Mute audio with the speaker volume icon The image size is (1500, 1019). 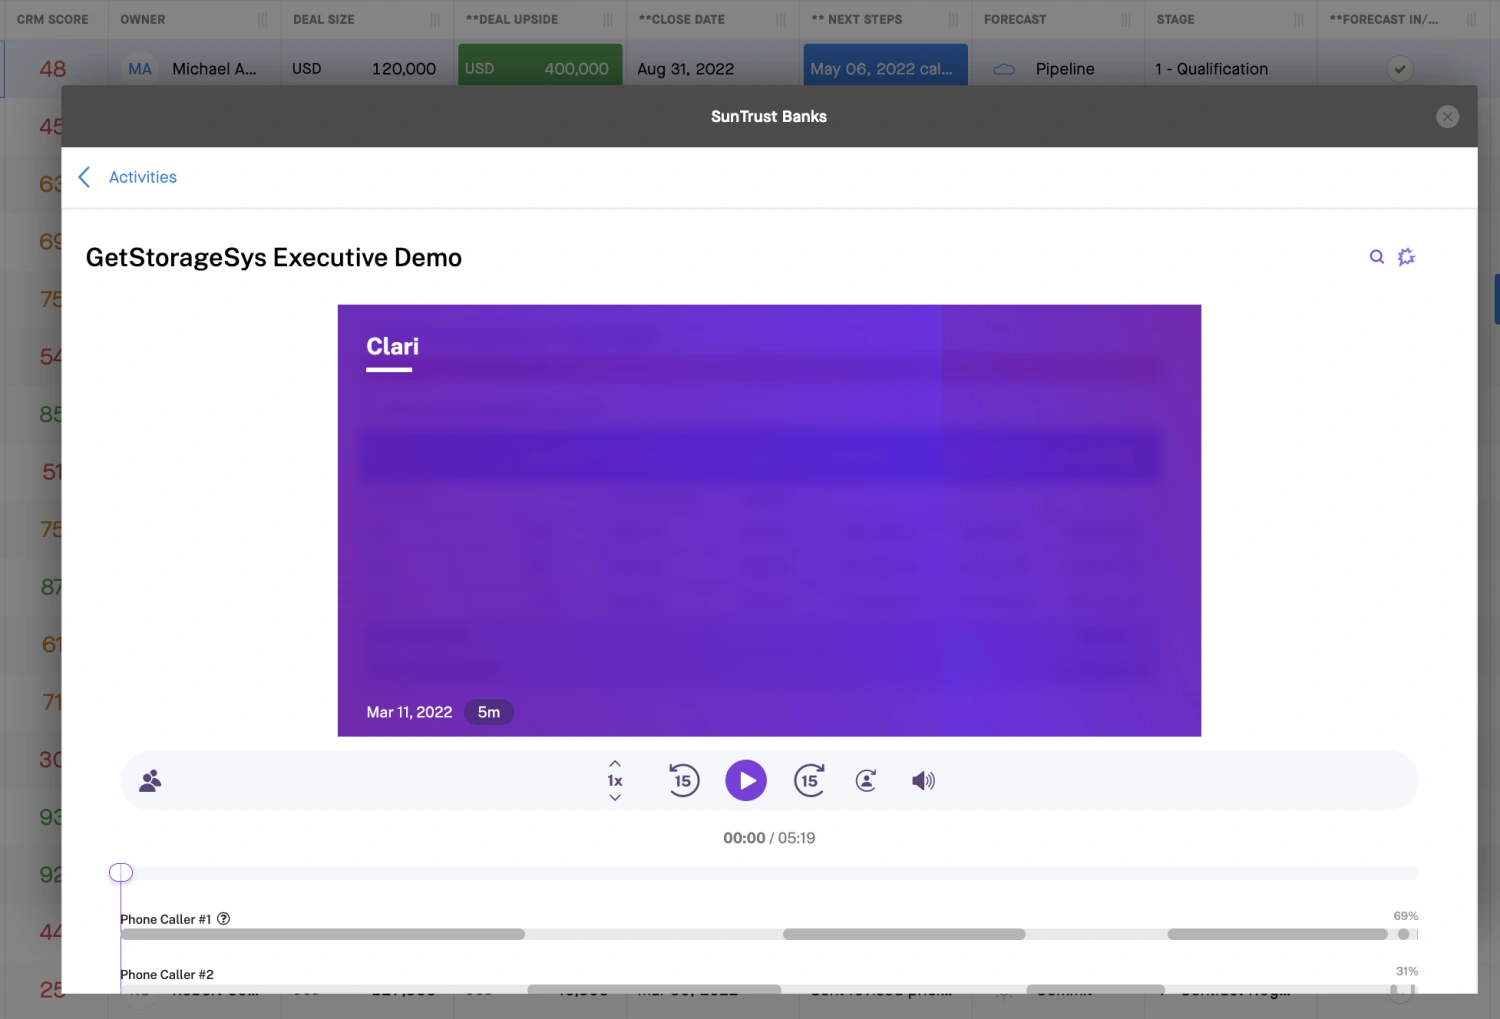pyautogui.click(x=923, y=781)
